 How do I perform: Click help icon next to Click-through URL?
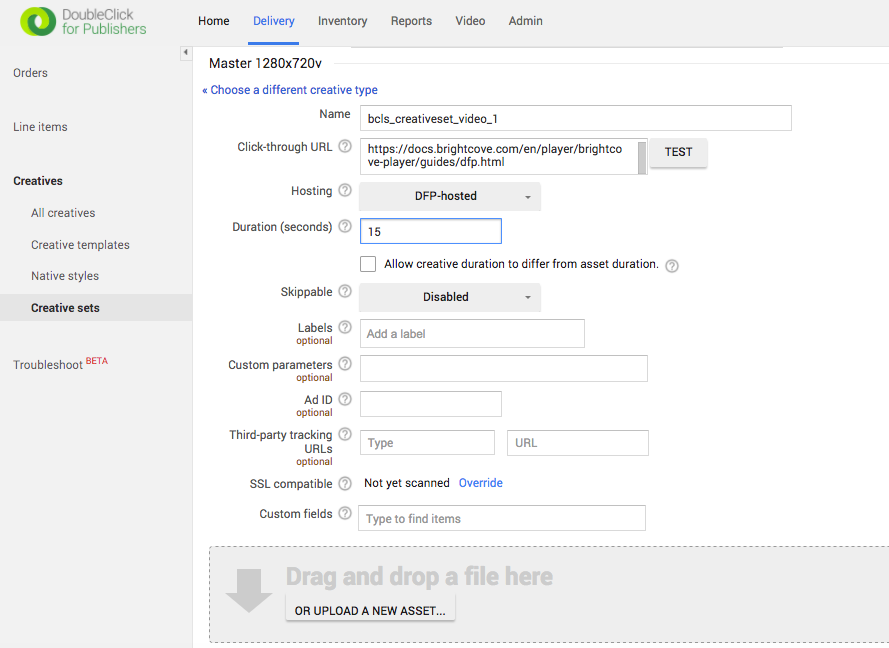(345, 147)
